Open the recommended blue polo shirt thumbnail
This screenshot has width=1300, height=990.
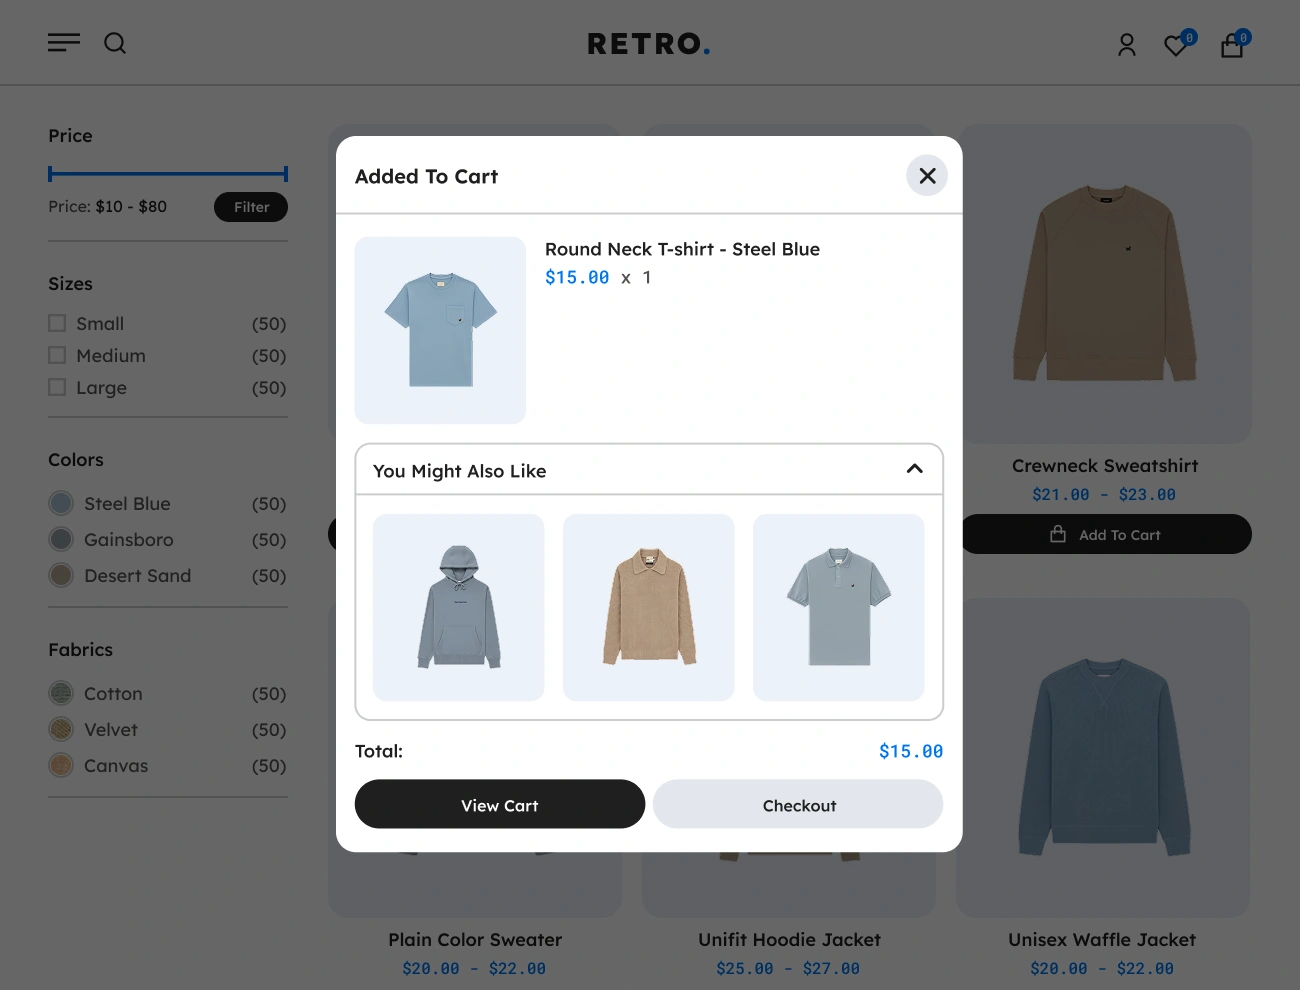click(839, 607)
